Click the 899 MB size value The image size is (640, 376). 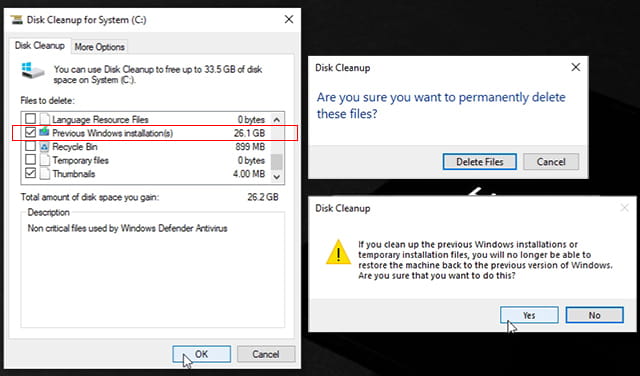(250, 147)
